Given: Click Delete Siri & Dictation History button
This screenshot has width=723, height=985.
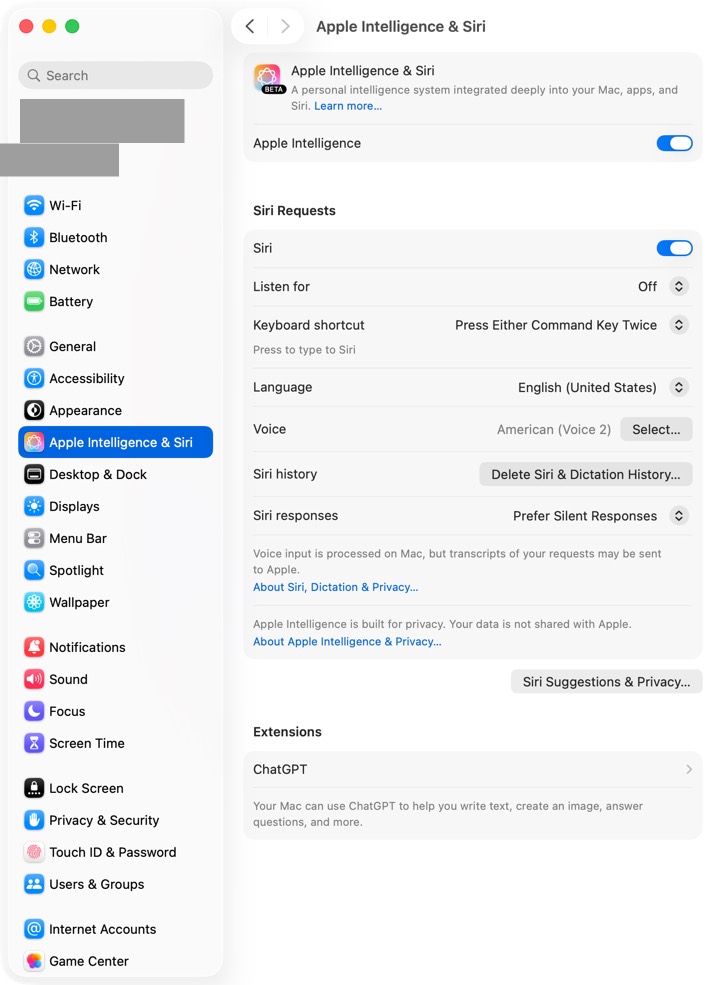Looking at the screenshot, I should tap(585, 474).
